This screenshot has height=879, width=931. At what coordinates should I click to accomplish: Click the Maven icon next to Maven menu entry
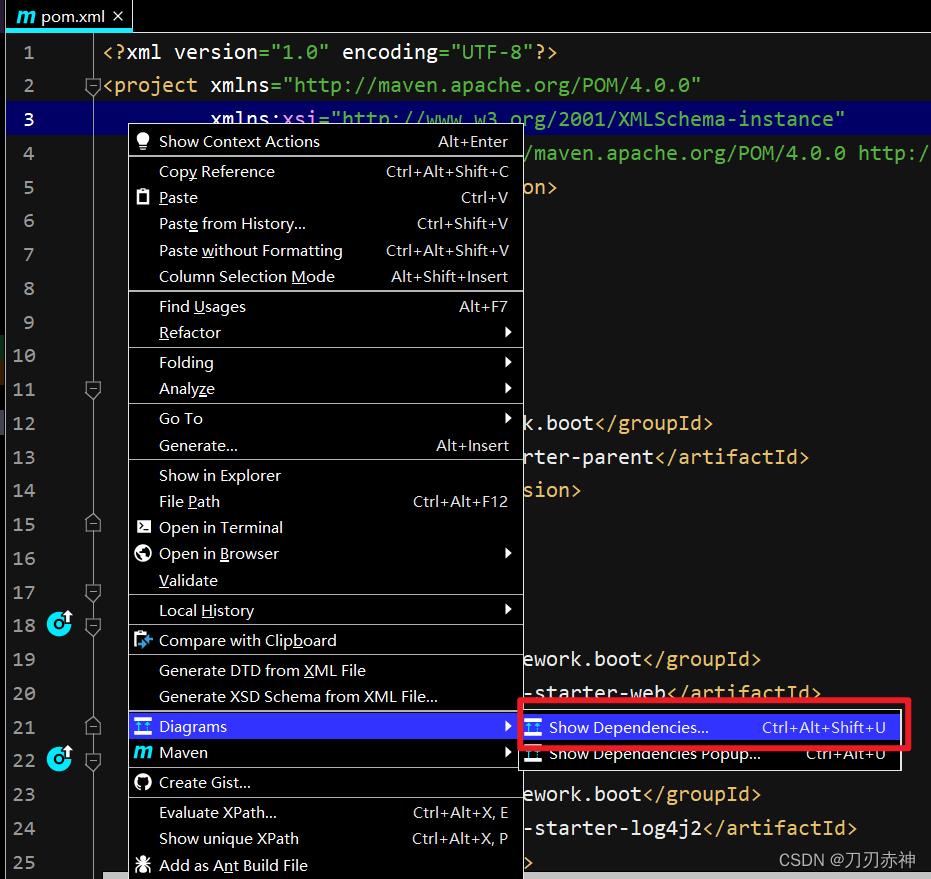(x=143, y=752)
